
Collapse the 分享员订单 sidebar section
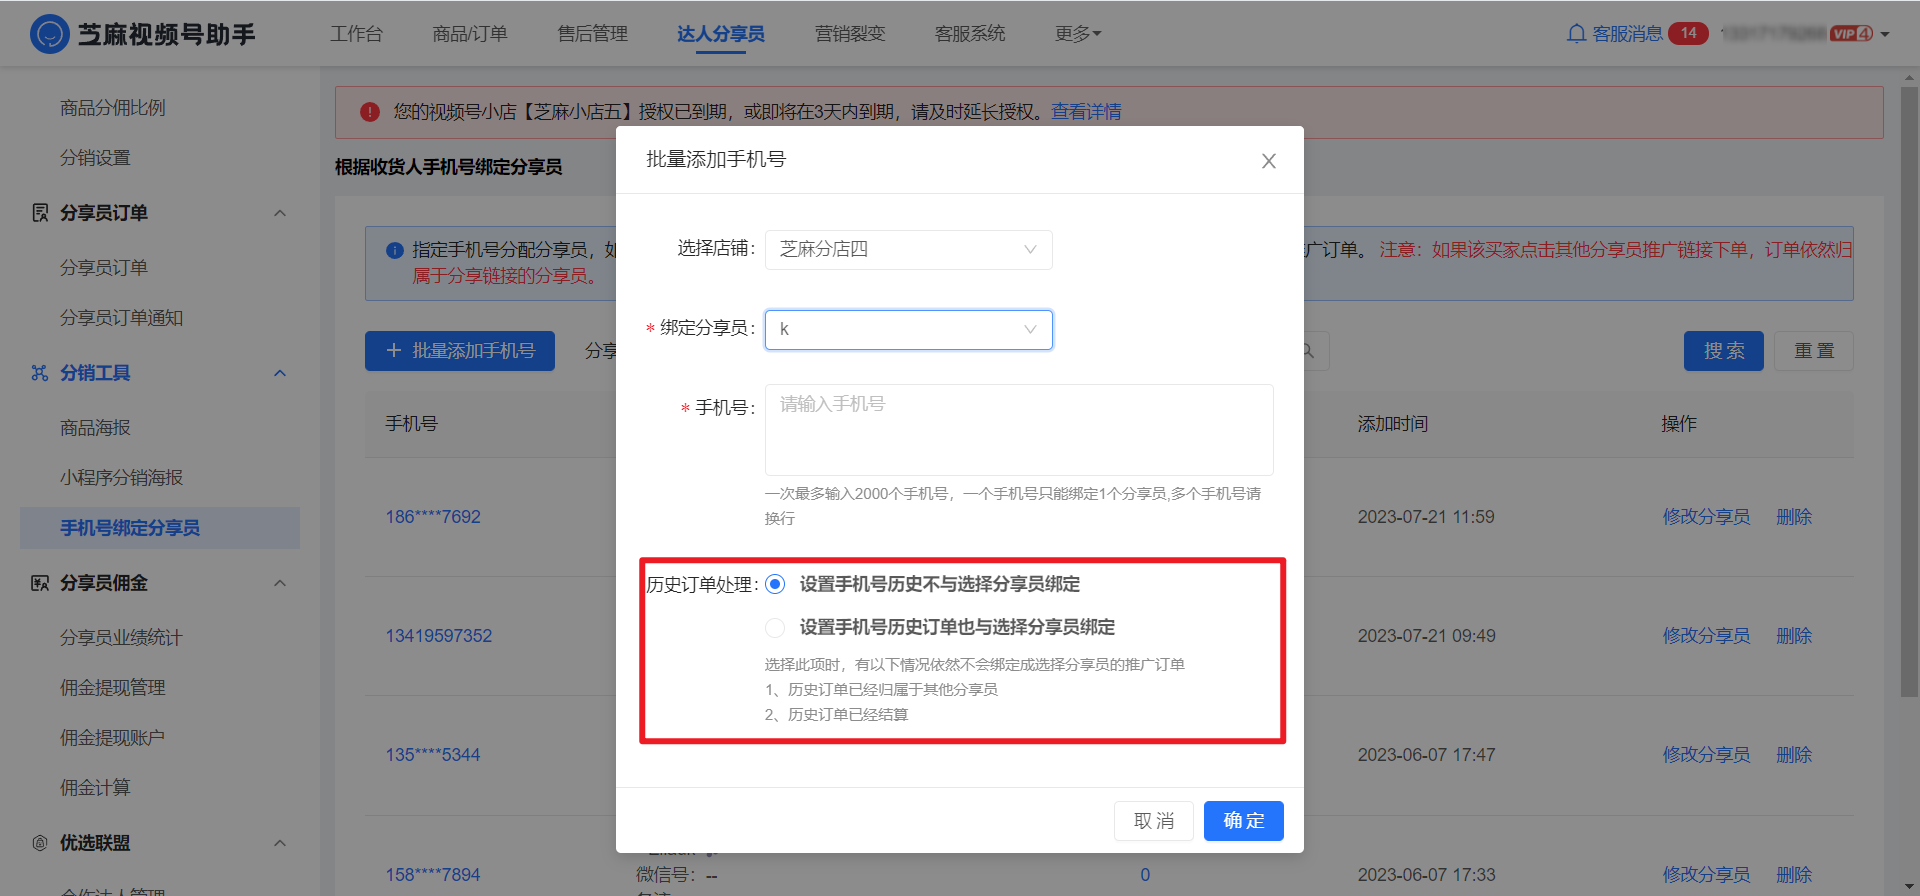coord(280,213)
